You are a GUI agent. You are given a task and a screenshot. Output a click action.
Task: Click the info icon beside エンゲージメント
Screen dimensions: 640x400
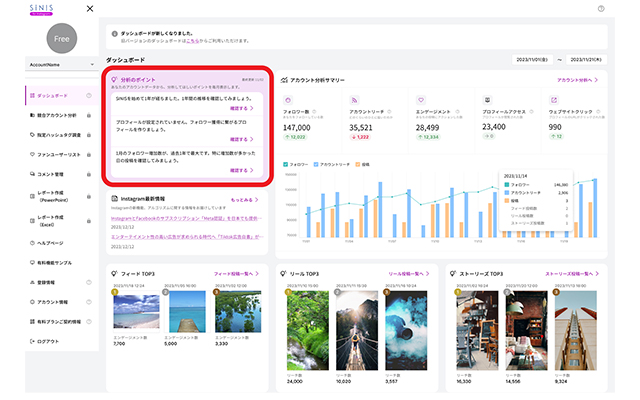pyautogui.click(x=457, y=111)
